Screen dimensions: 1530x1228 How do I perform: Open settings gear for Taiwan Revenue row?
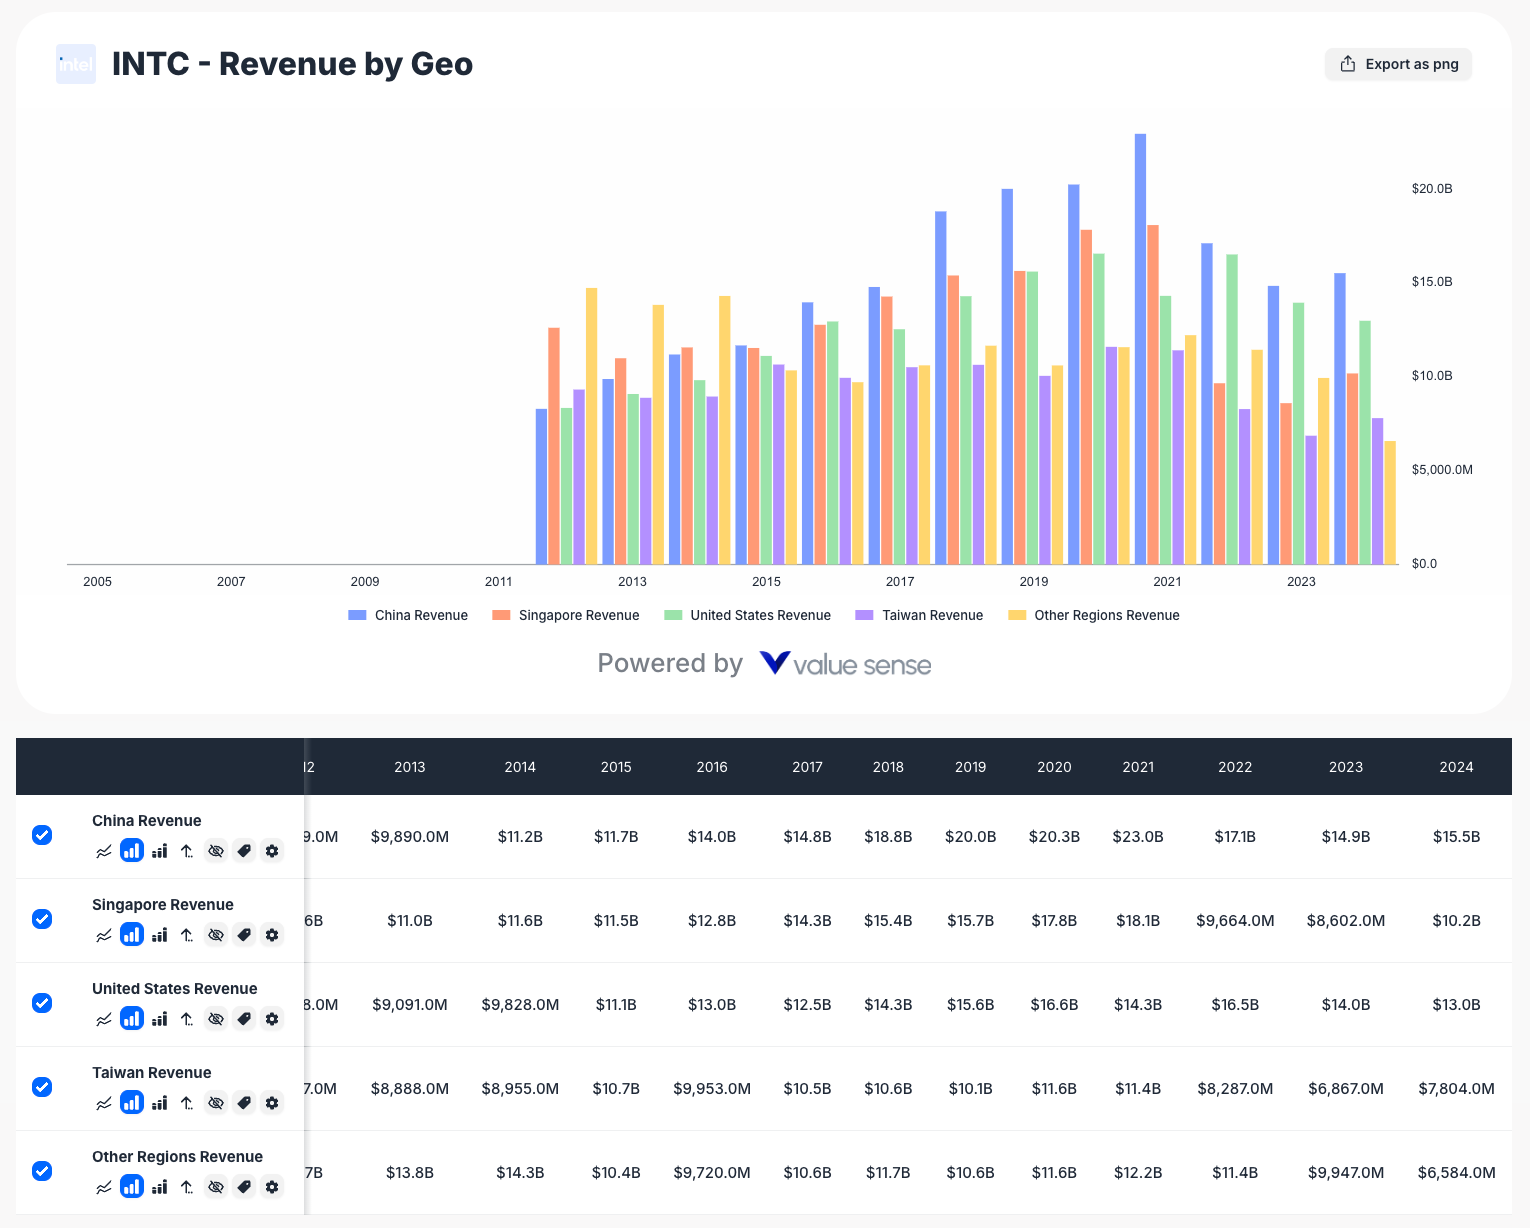[272, 1102]
